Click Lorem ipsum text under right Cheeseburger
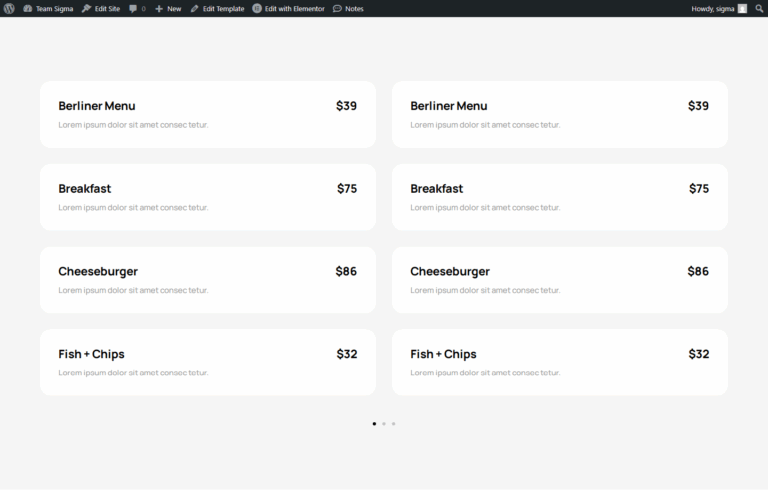The width and height of the screenshot is (768, 490). coord(485,291)
